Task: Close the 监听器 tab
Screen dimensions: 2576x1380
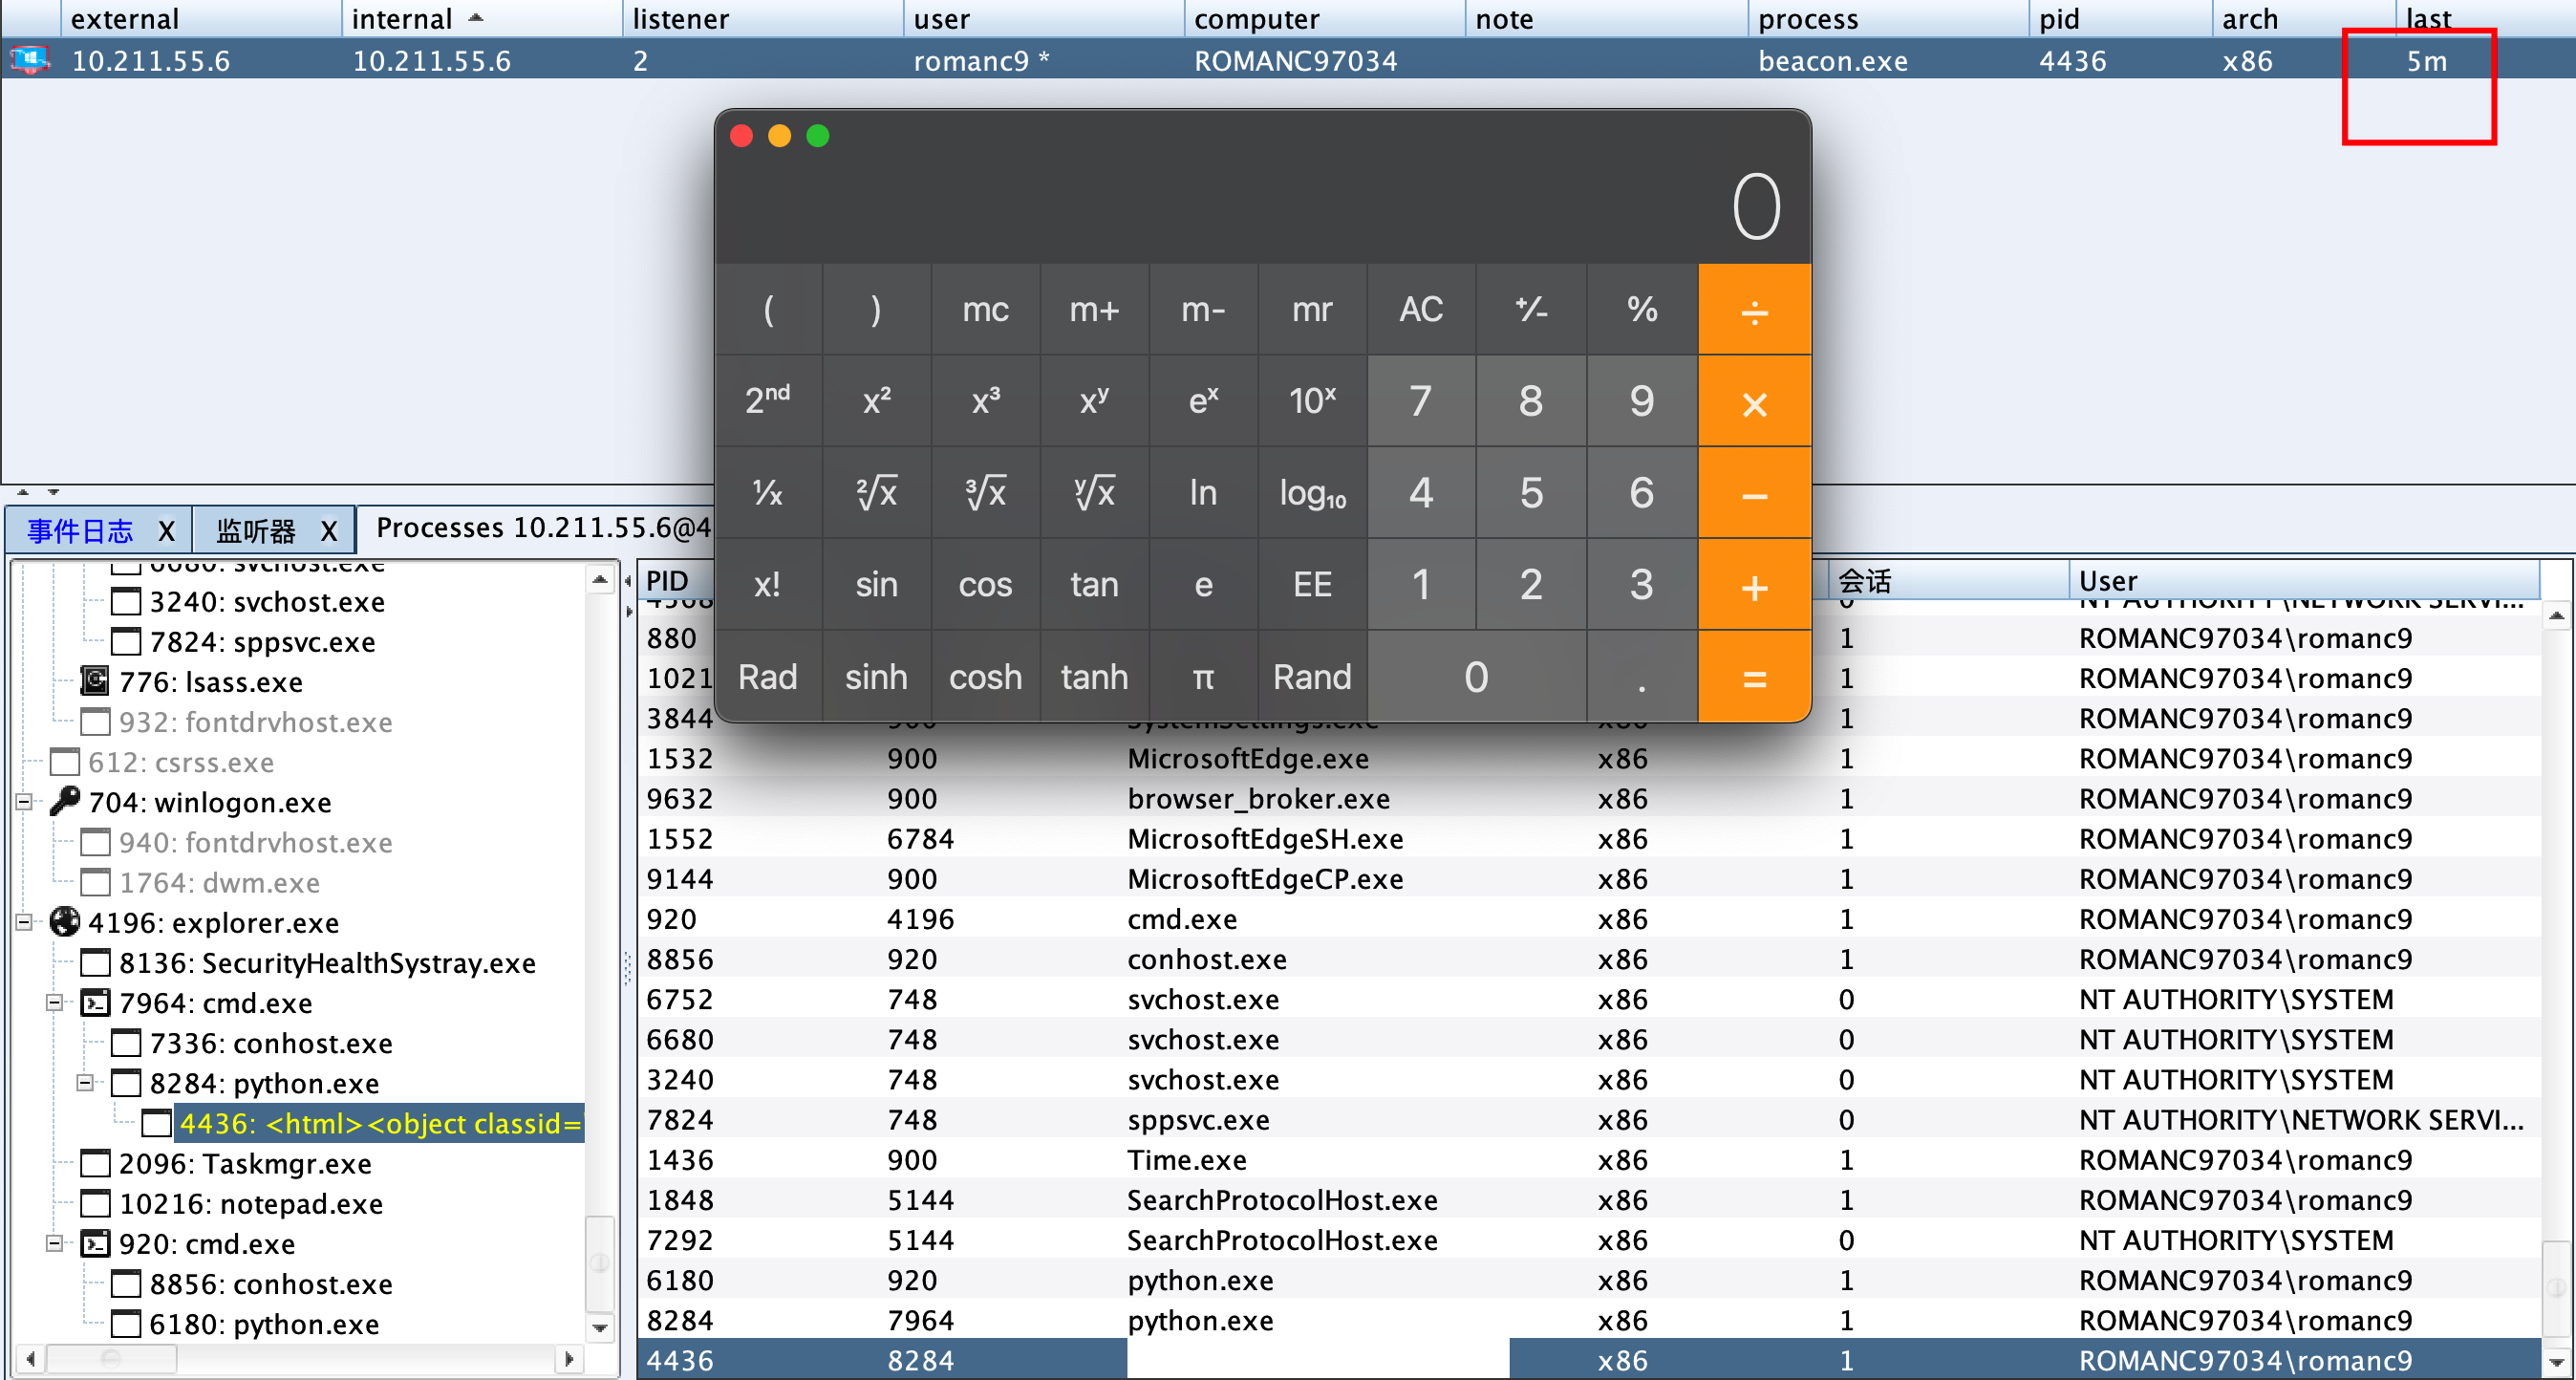Action: [329, 531]
